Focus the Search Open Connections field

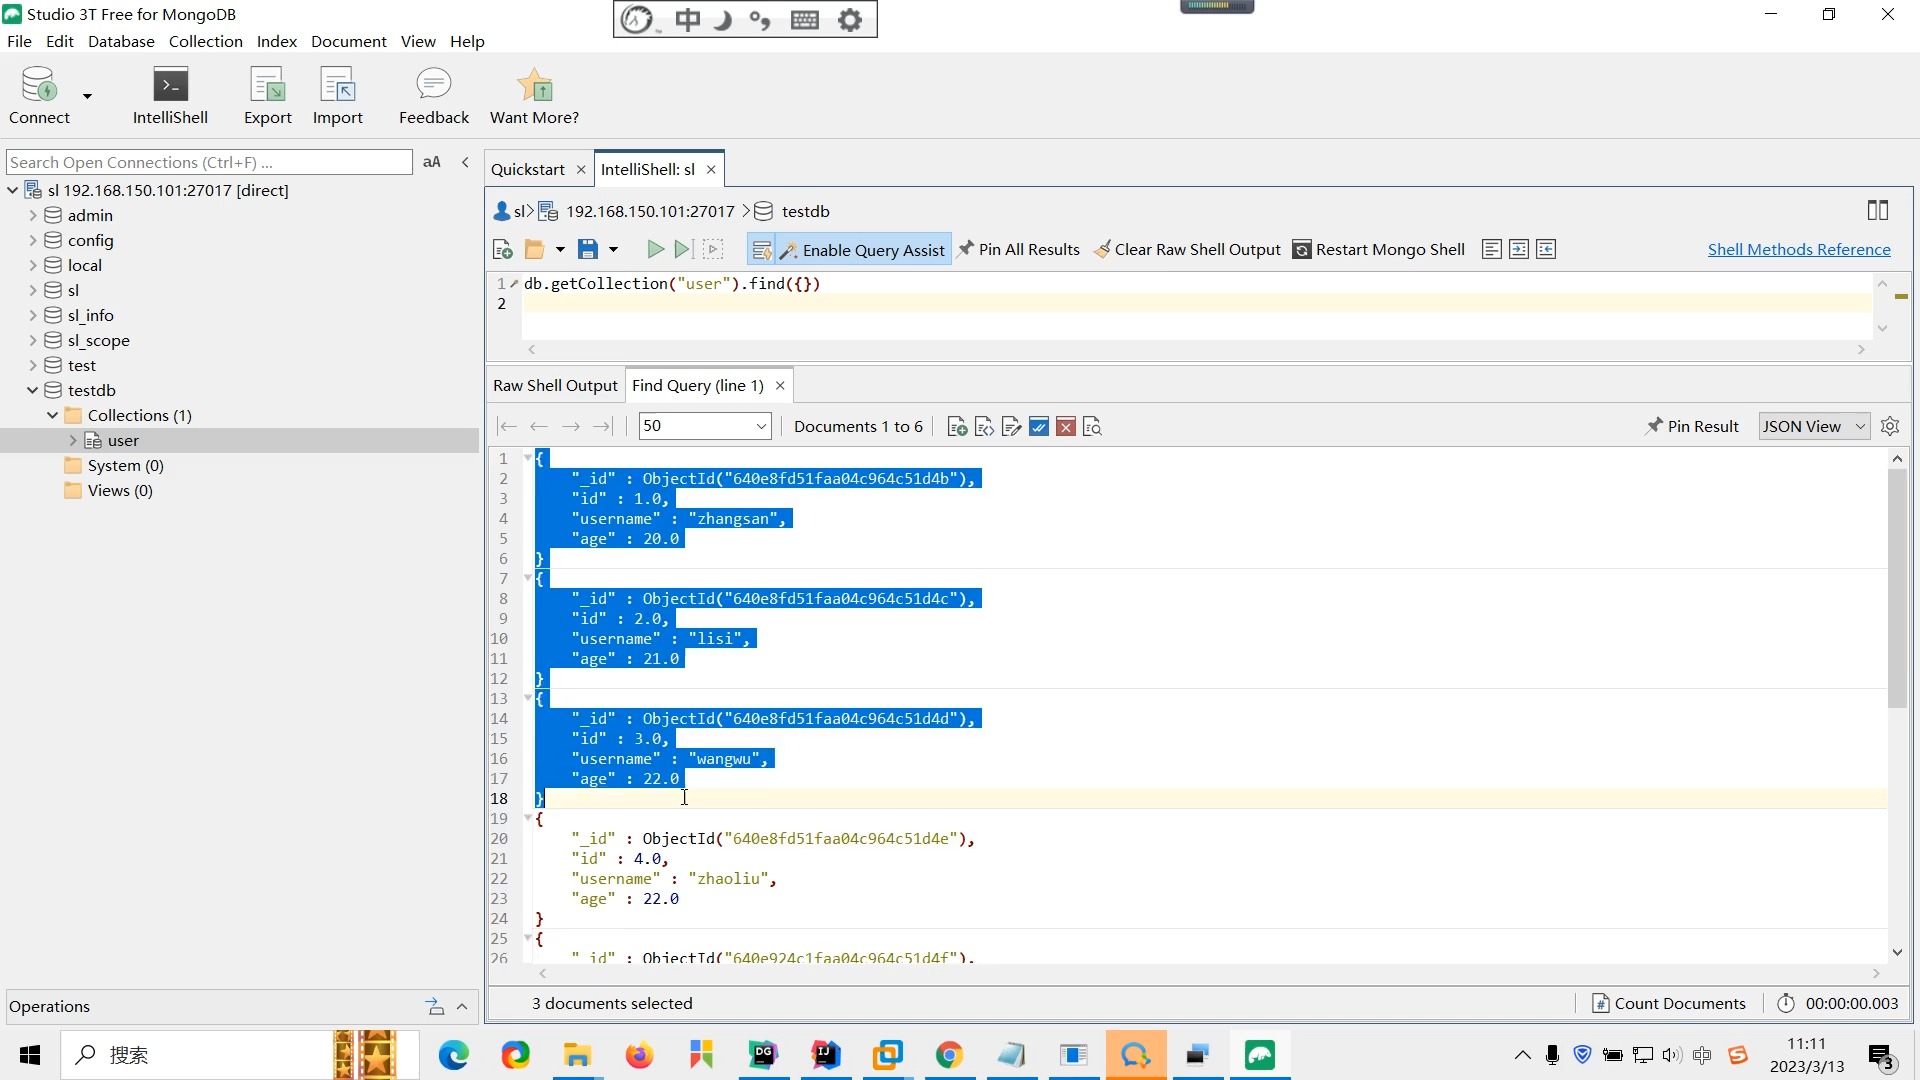click(x=209, y=162)
